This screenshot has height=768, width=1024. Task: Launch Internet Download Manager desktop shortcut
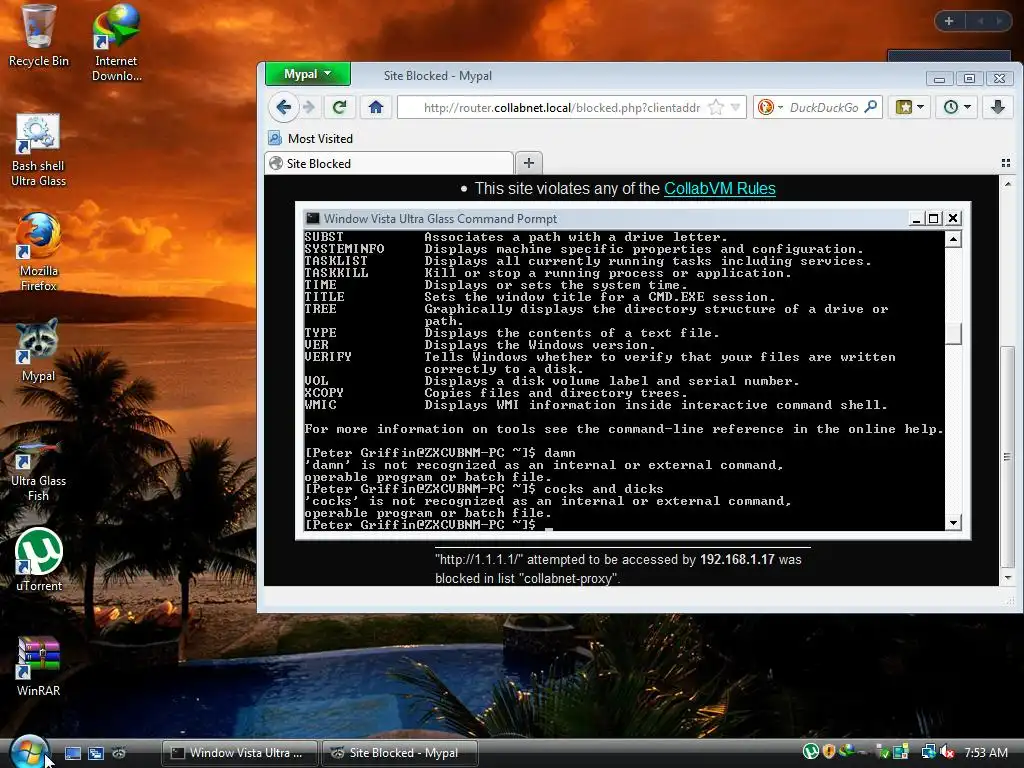point(116,42)
